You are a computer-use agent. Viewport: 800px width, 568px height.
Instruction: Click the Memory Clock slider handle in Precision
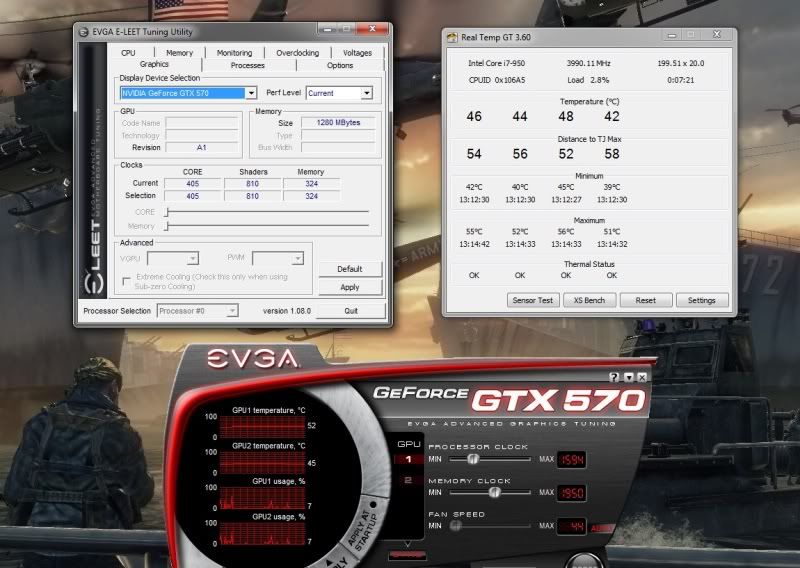494,492
